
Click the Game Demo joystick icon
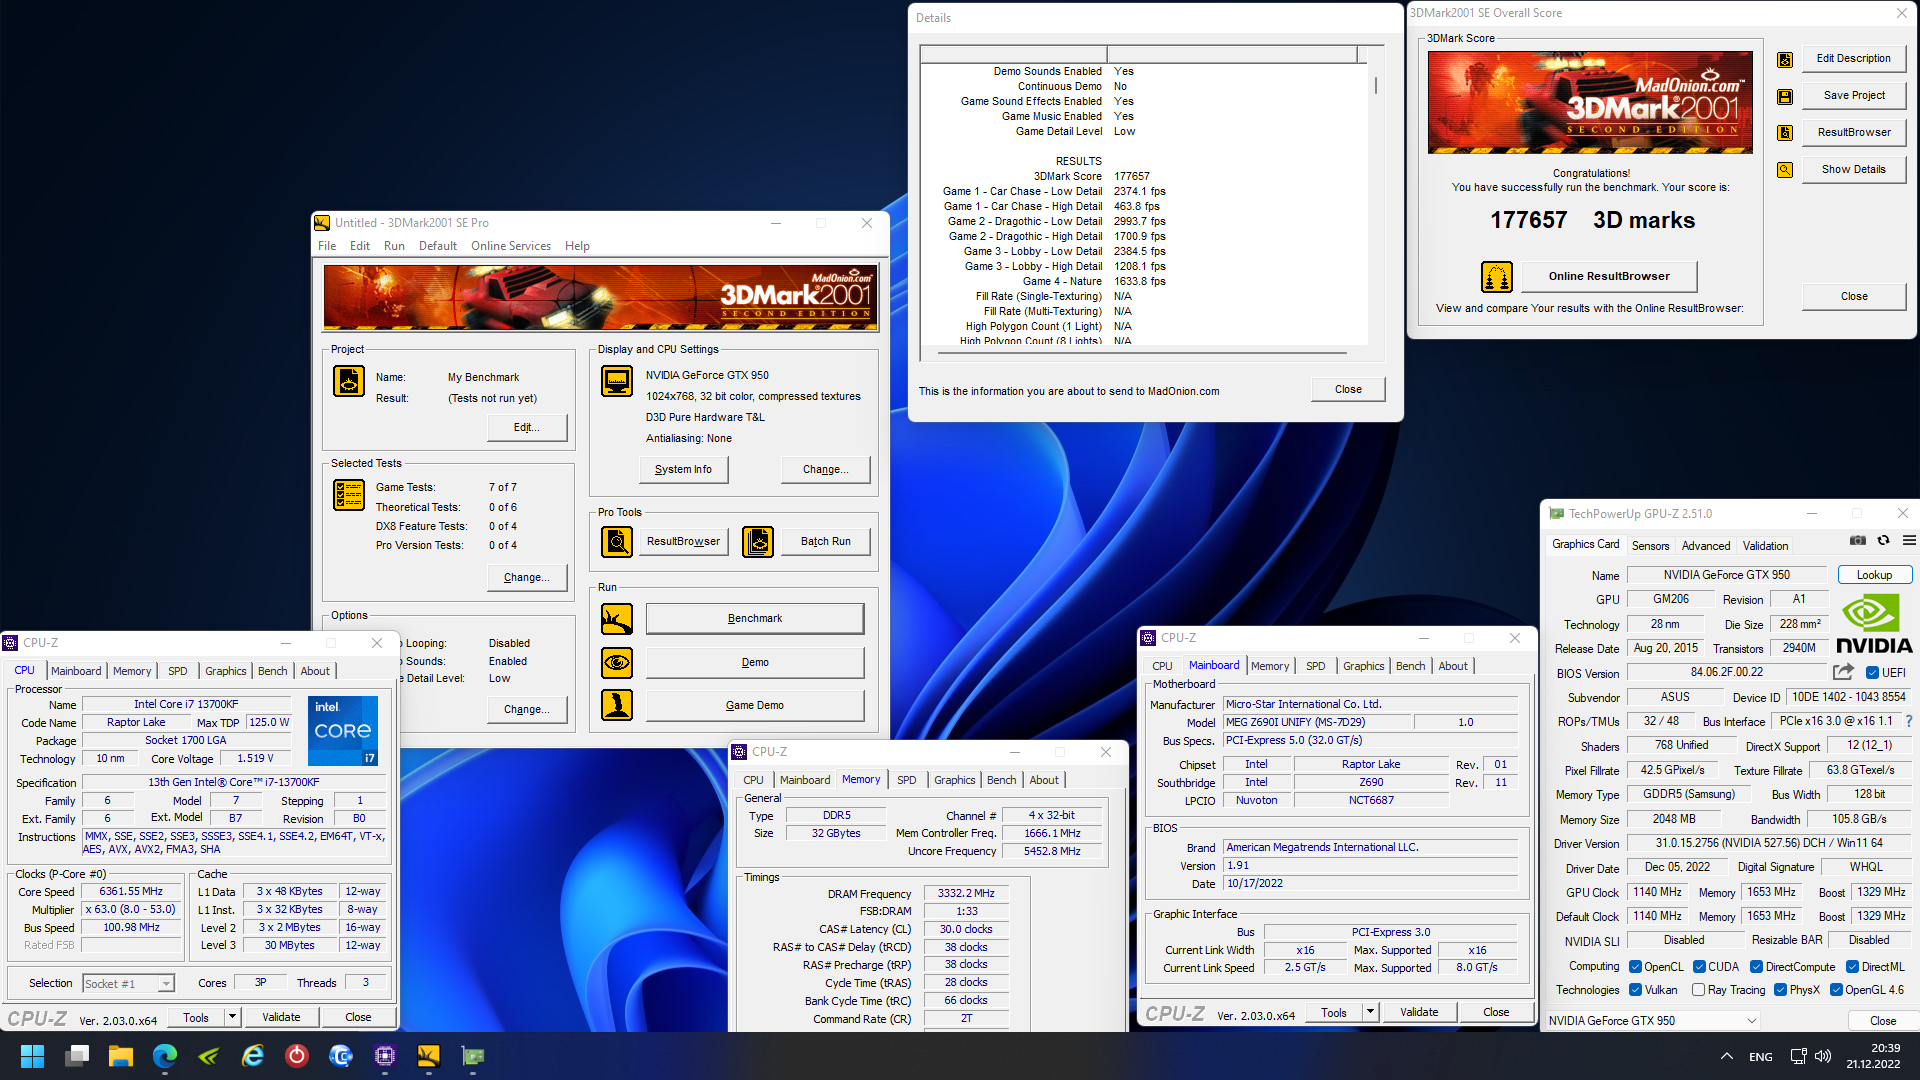[x=617, y=705]
